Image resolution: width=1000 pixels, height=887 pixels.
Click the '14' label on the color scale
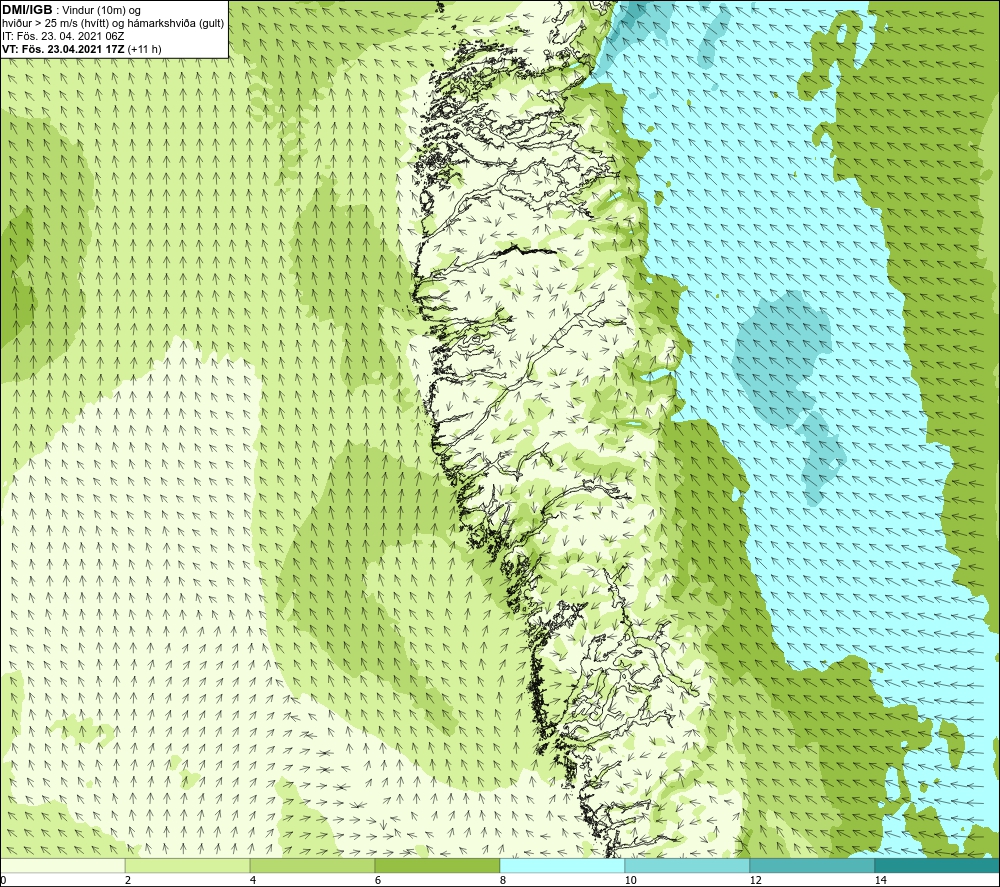pyautogui.click(x=880, y=881)
